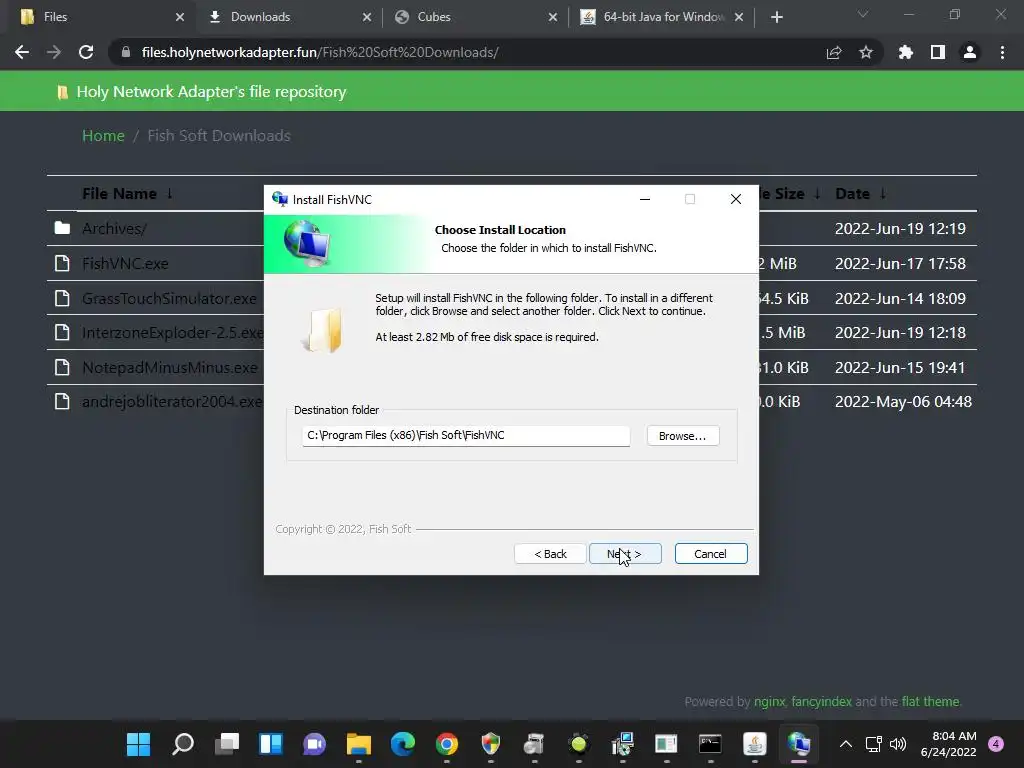Launch Microsoft Edge from taskbar
The width and height of the screenshot is (1024, 768).
tap(402, 744)
